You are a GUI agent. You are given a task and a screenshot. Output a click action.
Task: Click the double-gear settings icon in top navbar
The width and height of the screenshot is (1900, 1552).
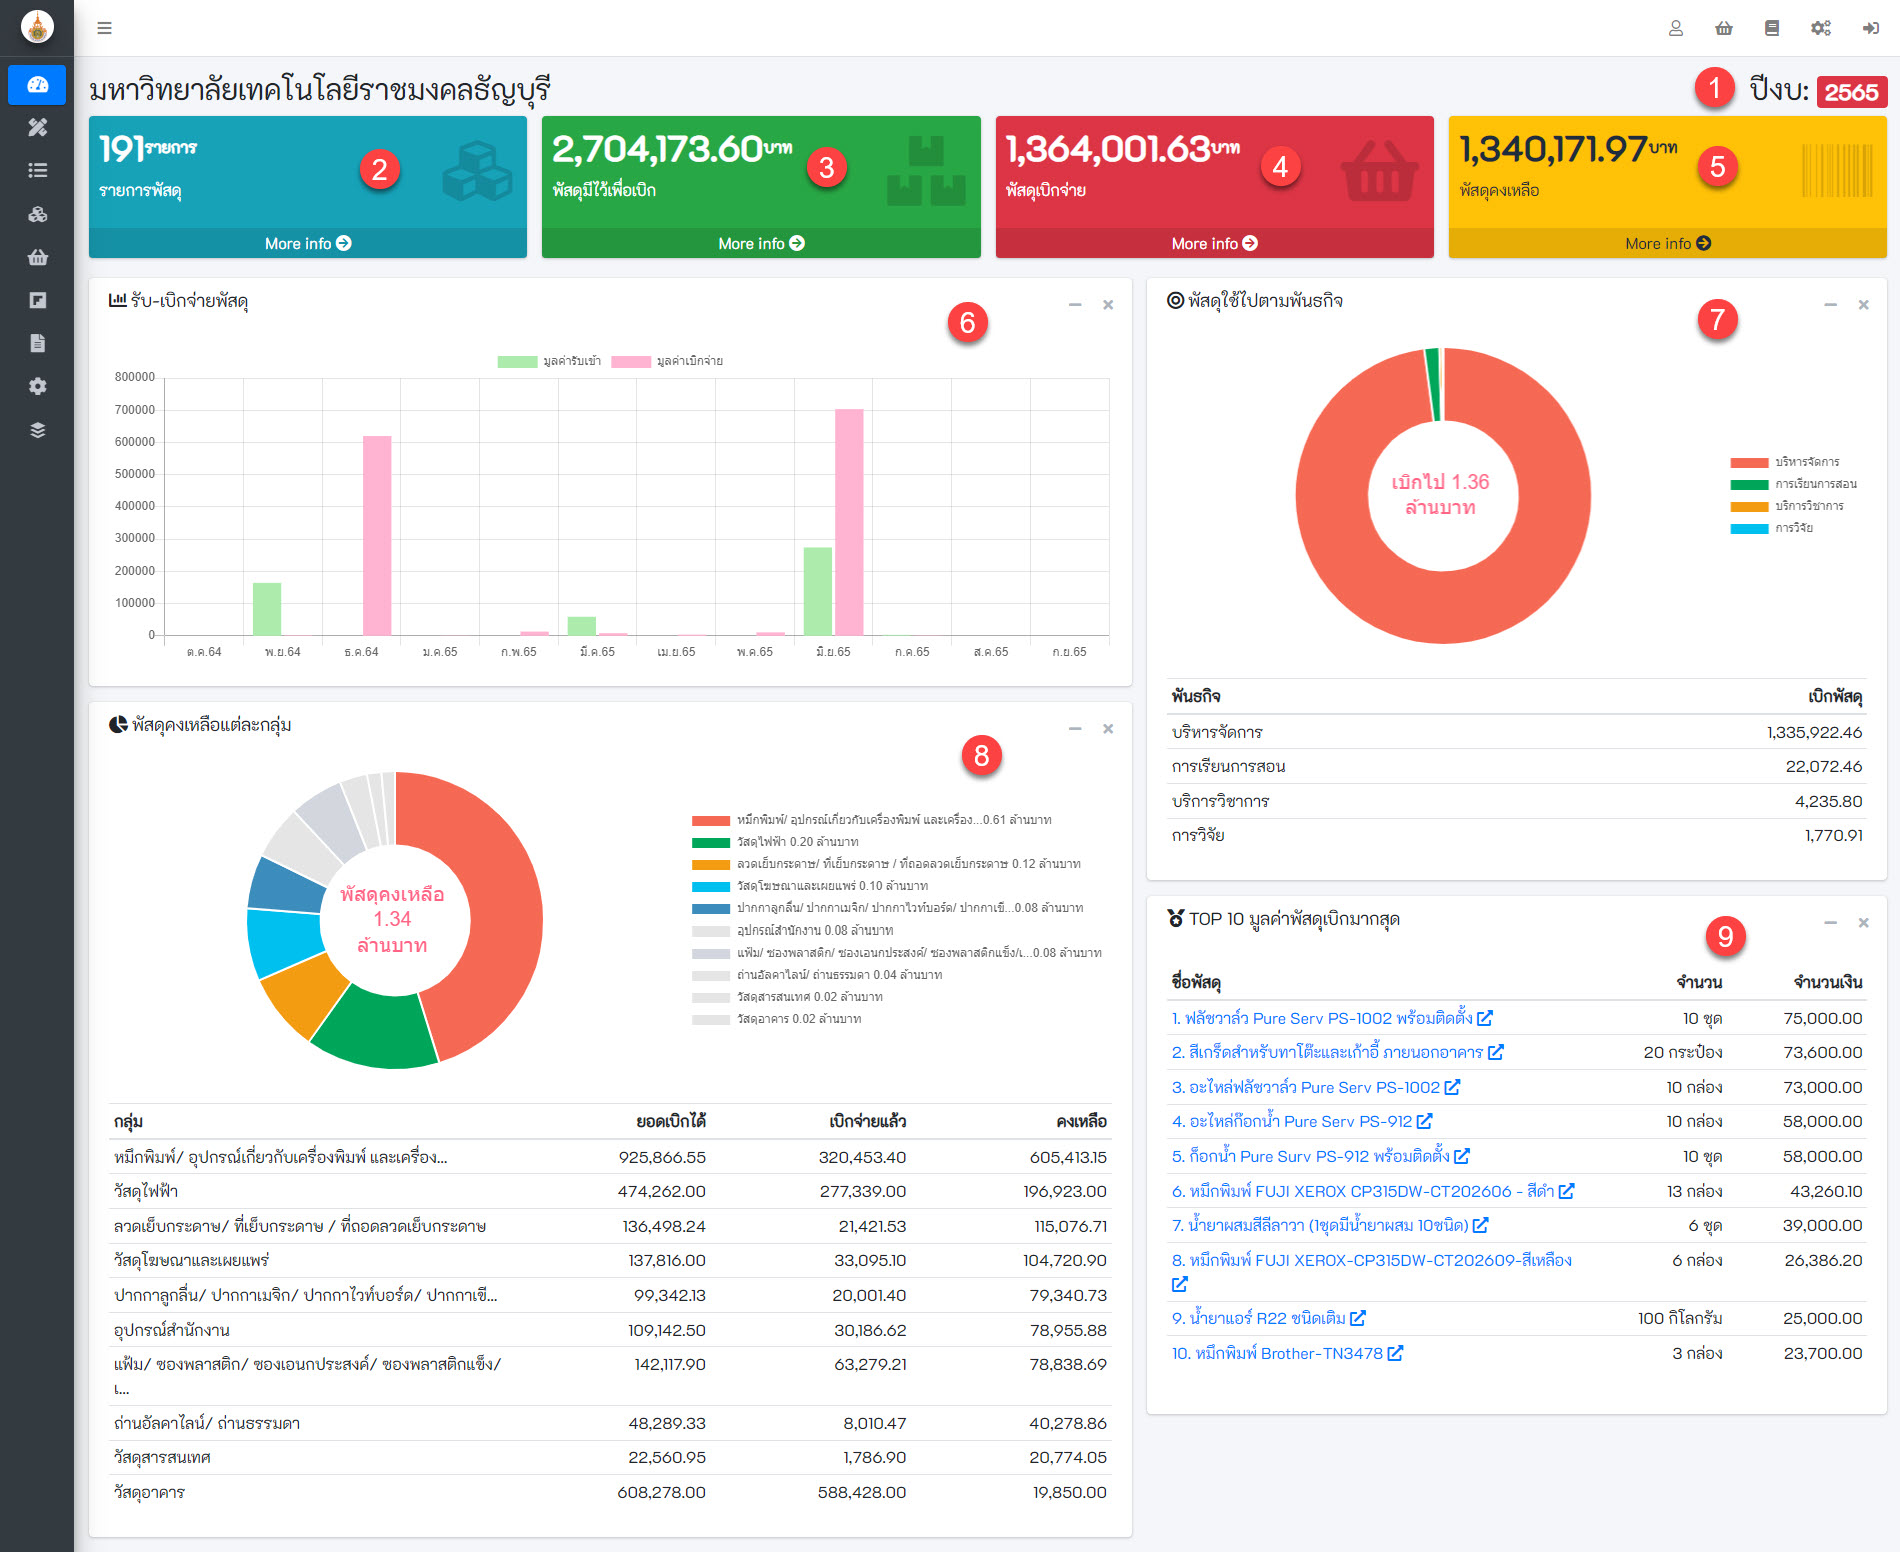tap(1820, 28)
